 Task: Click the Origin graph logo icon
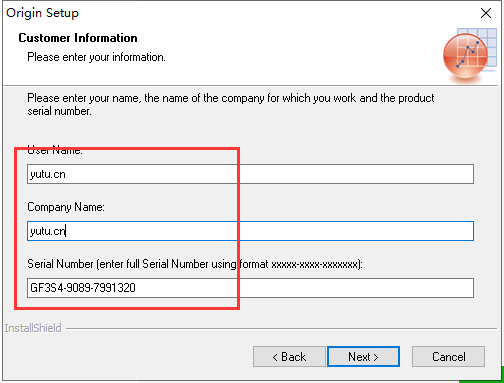coord(469,55)
